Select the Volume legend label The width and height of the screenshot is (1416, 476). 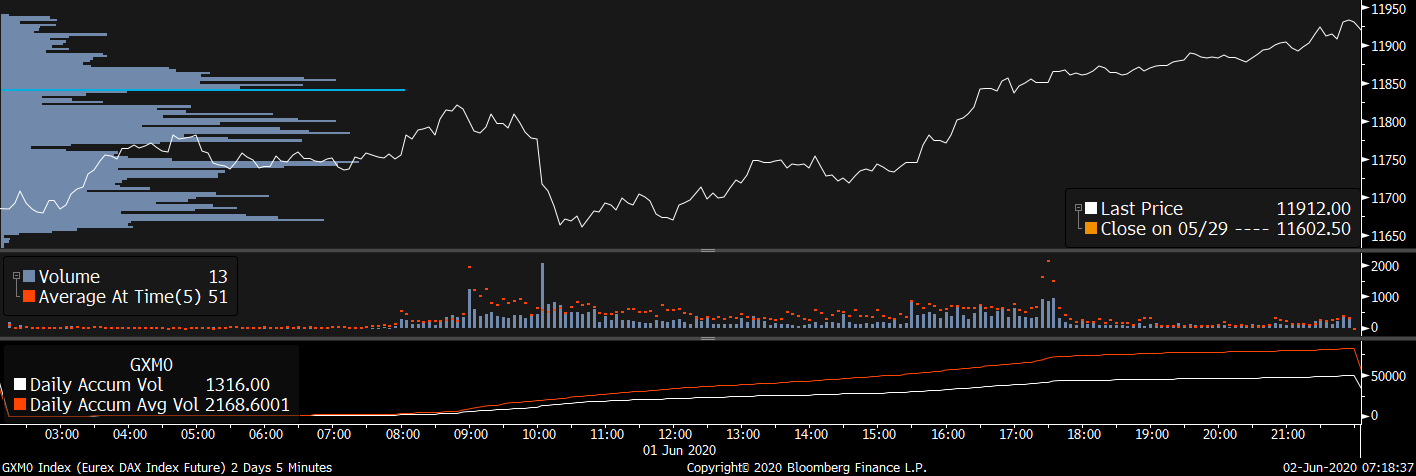[x=70, y=277]
